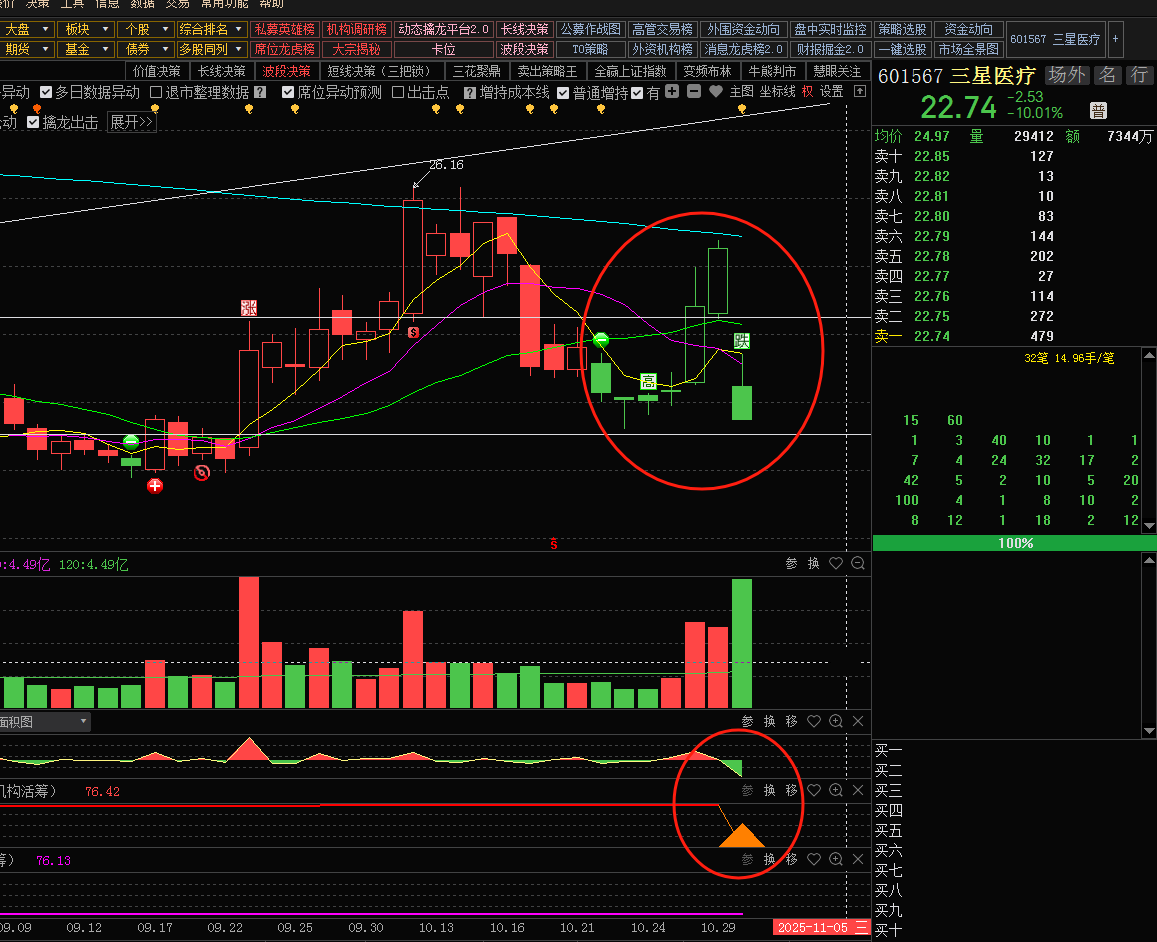Image resolution: width=1157 pixels, height=942 pixels.
Task: Favorite the 面积图 panel with heart icon
Action: point(814,721)
